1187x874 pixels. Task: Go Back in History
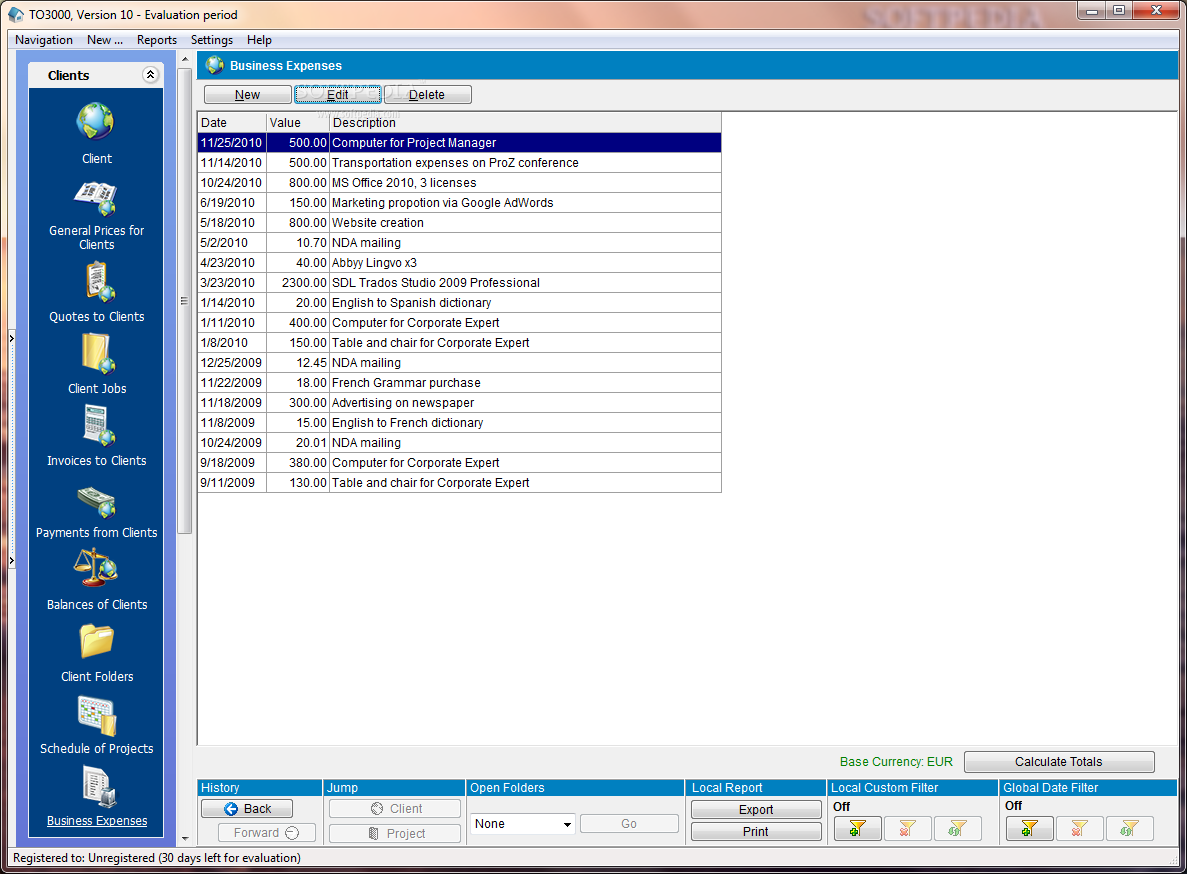pos(248,809)
